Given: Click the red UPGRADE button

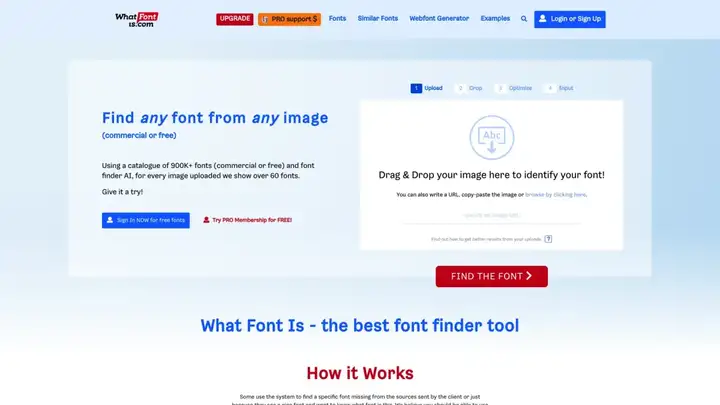Looking at the screenshot, I should click(x=235, y=19).
